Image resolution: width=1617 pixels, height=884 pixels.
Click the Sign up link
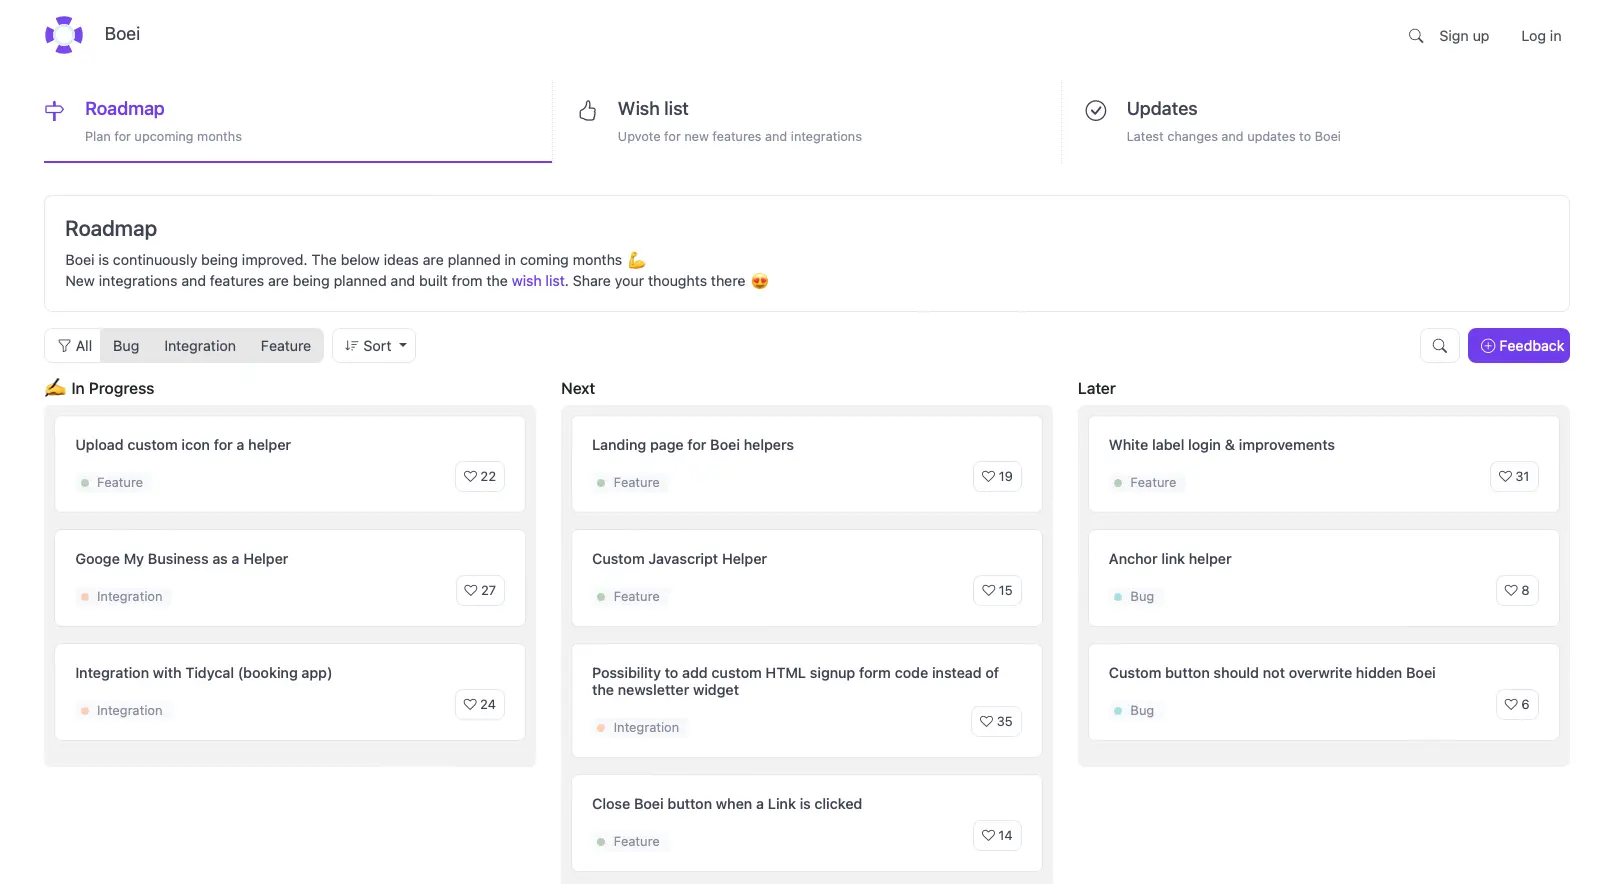[x=1464, y=36]
